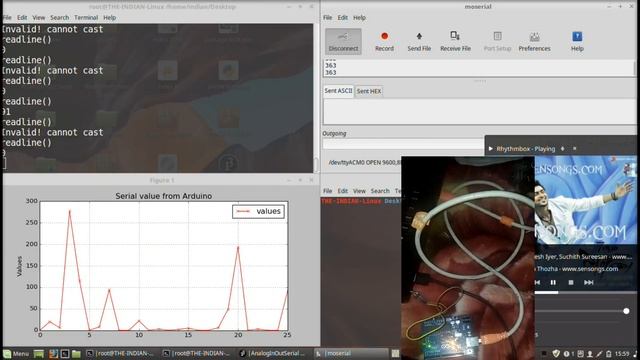Switch to moserial window in taskbar
Viewport: 640px width, 360px height.
point(350,353)
